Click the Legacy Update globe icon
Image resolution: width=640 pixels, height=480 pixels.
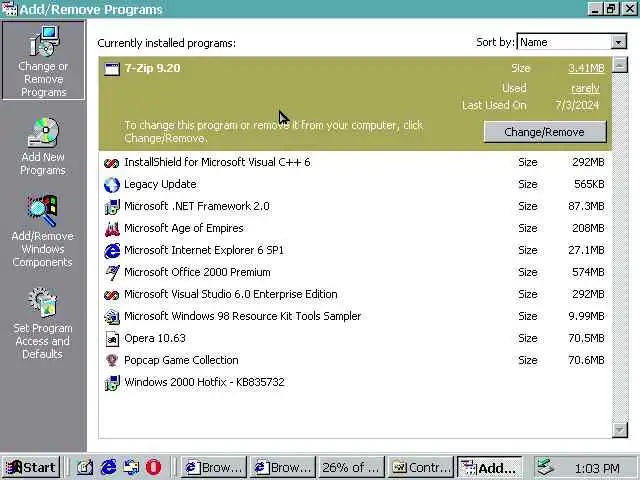tap(111, 185)
